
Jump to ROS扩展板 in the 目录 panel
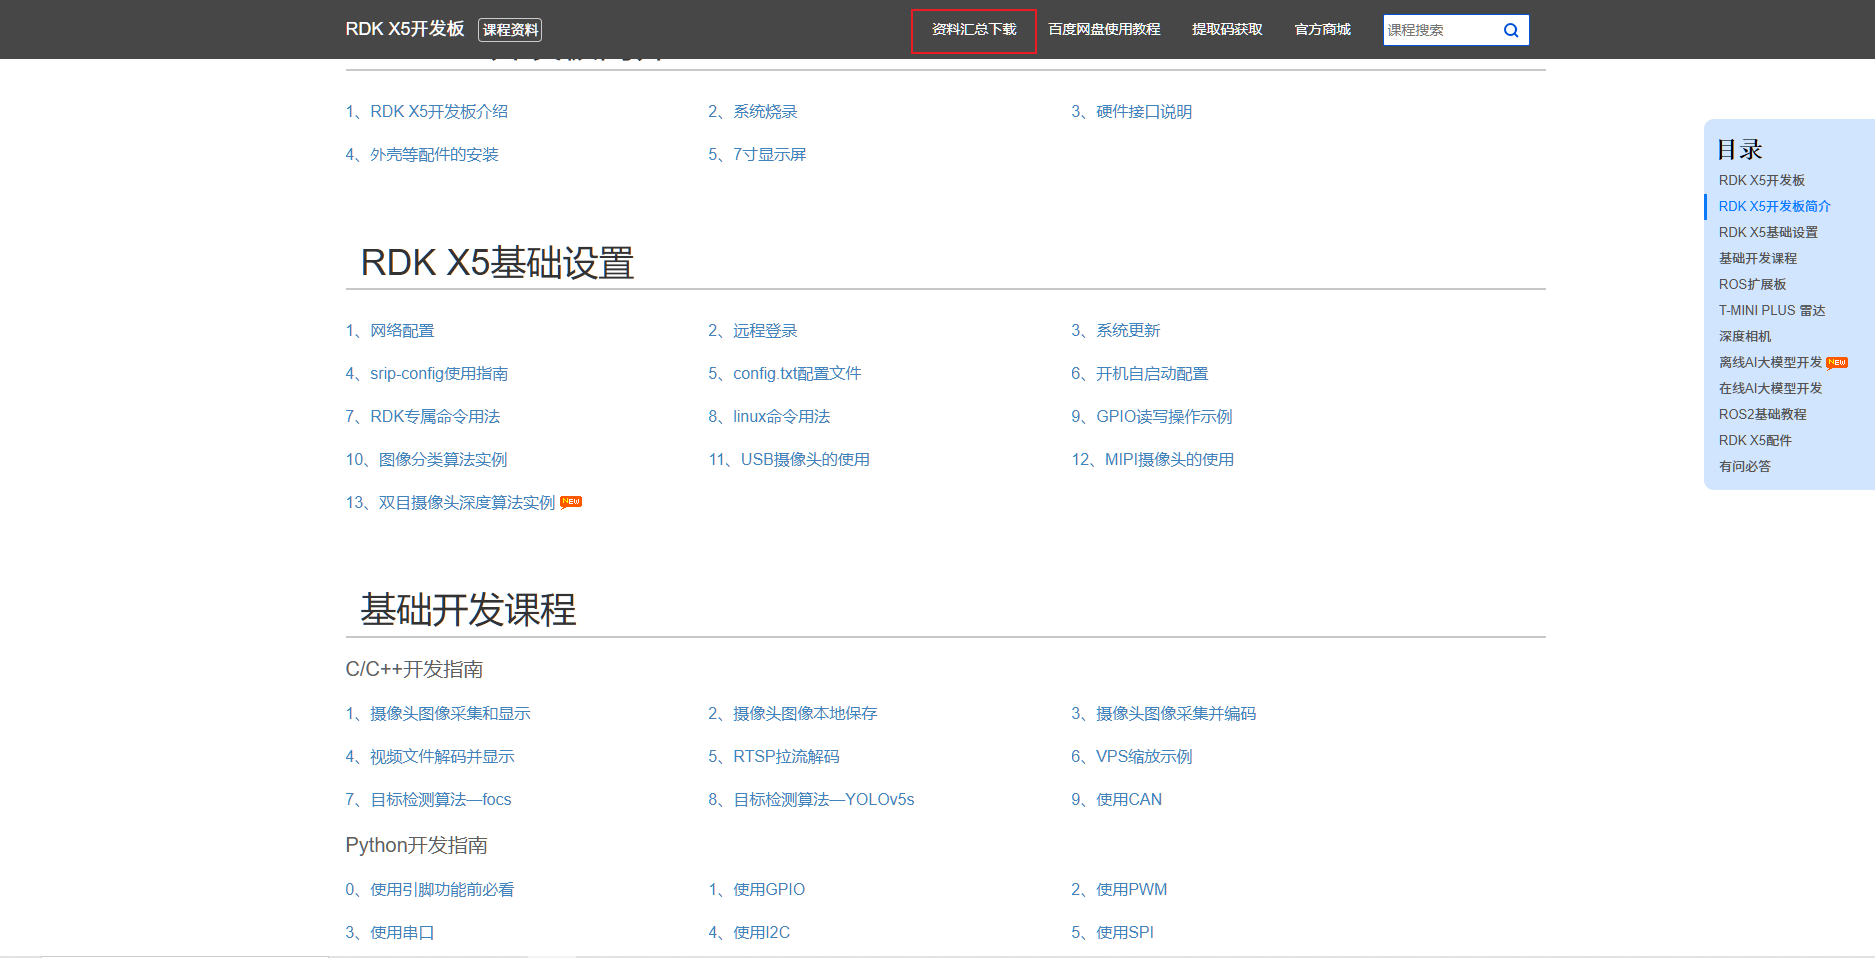[x=1752, y=284]
